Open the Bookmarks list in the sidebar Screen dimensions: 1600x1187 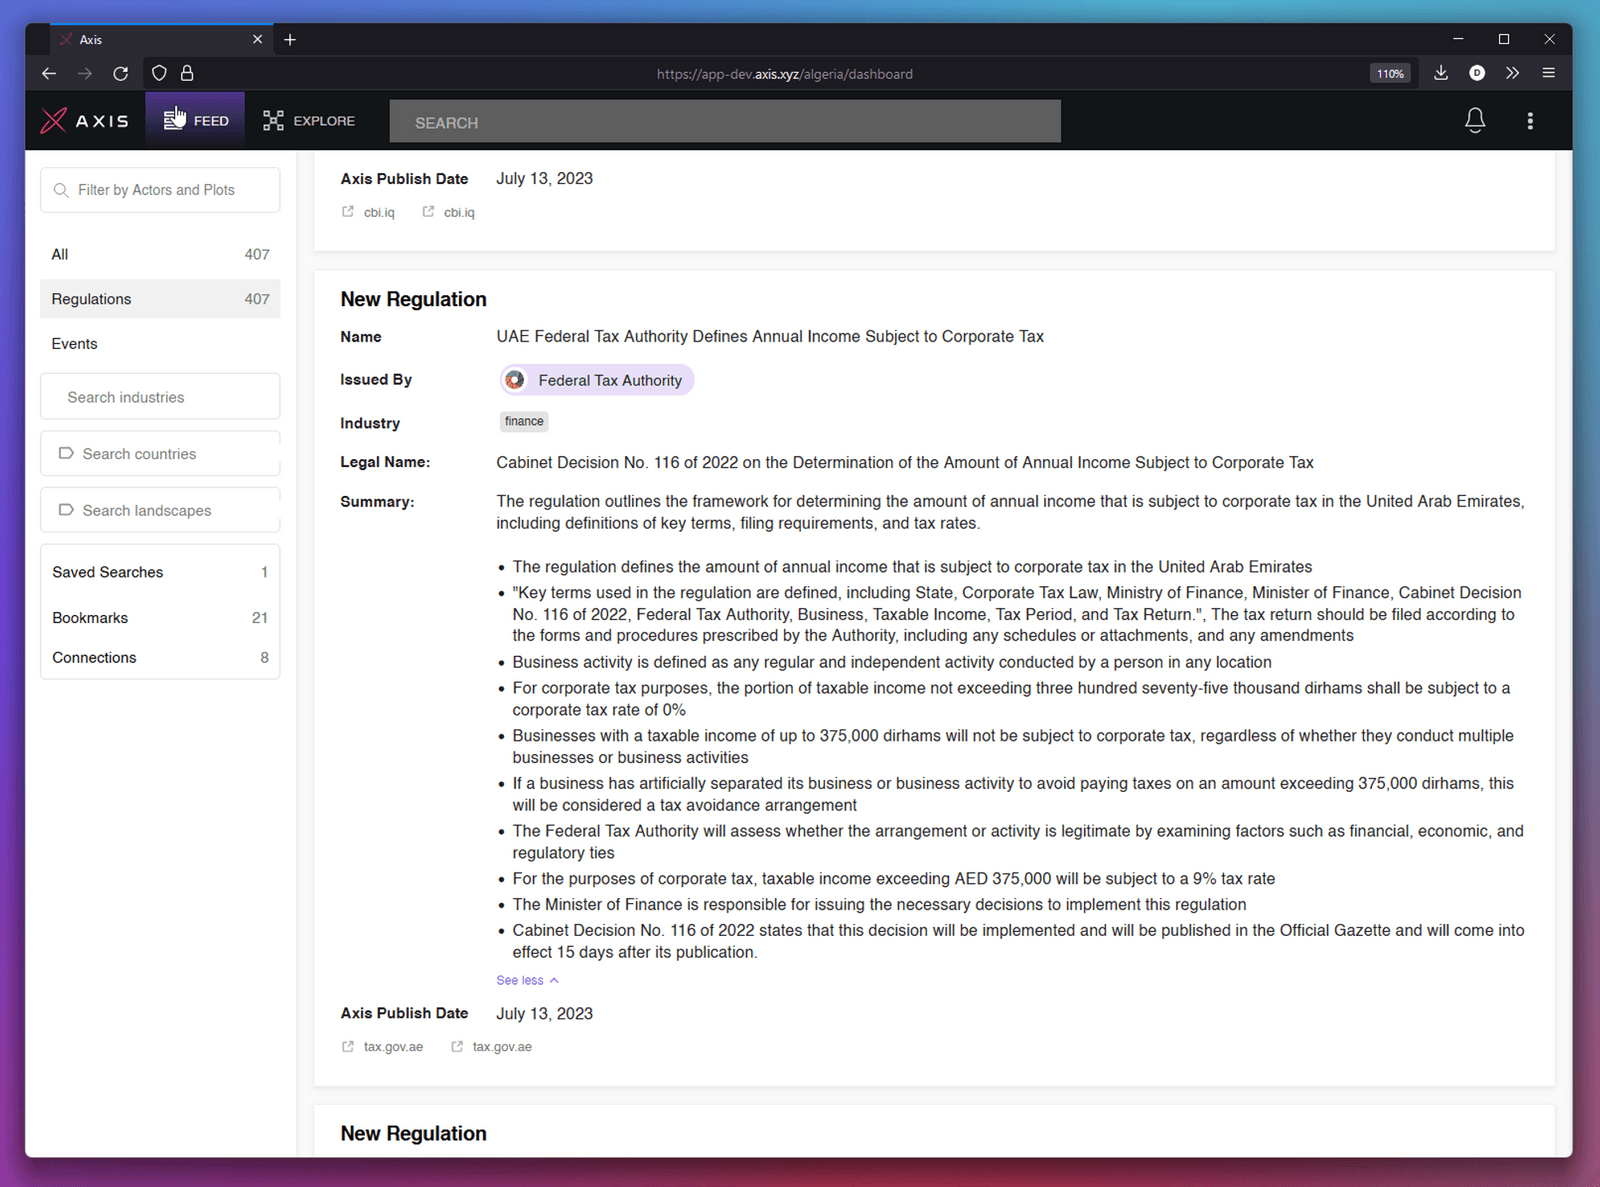coord(90,617)
